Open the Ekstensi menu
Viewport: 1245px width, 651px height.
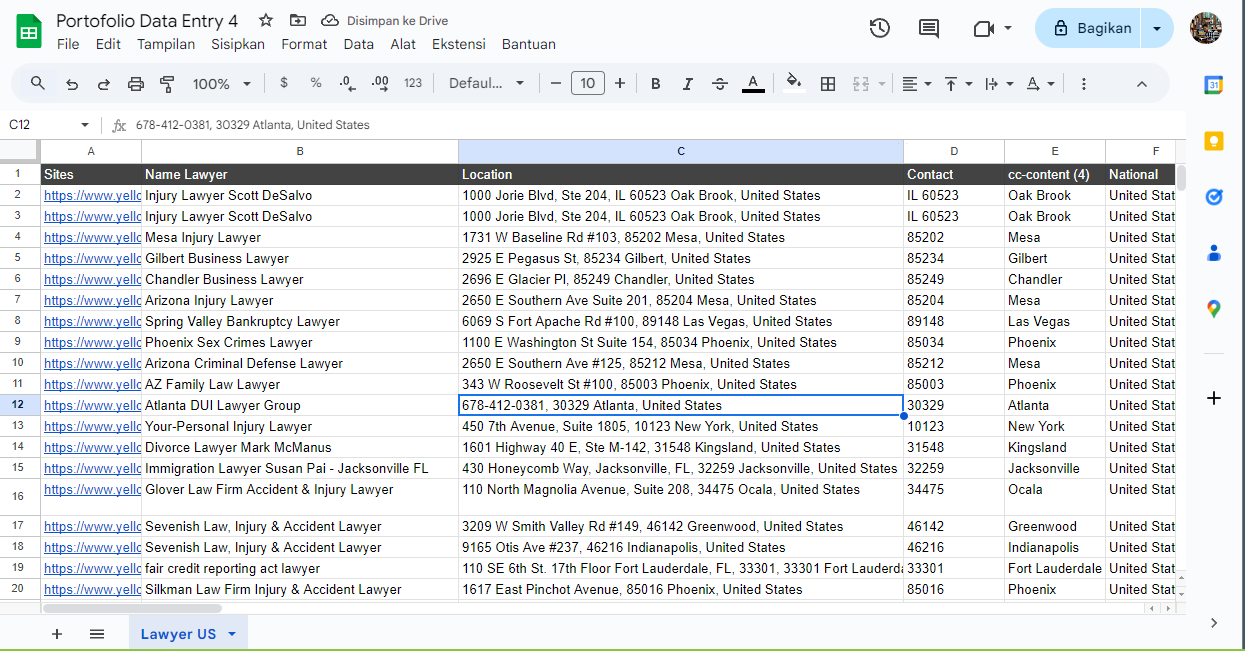pyautogui.click(x=459, y=44)
